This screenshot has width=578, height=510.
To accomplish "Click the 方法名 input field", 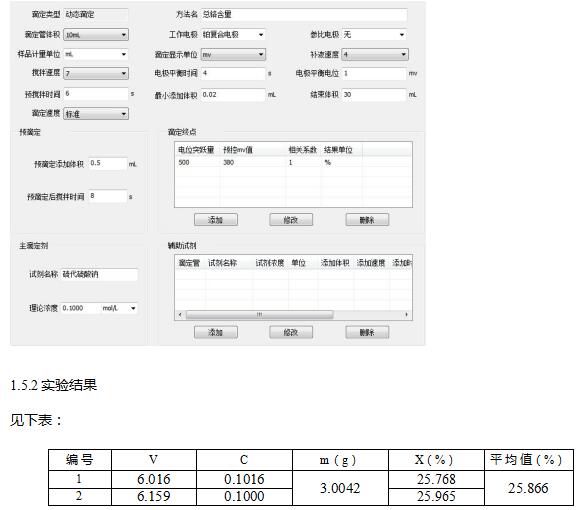I will (x=304, y=14).
